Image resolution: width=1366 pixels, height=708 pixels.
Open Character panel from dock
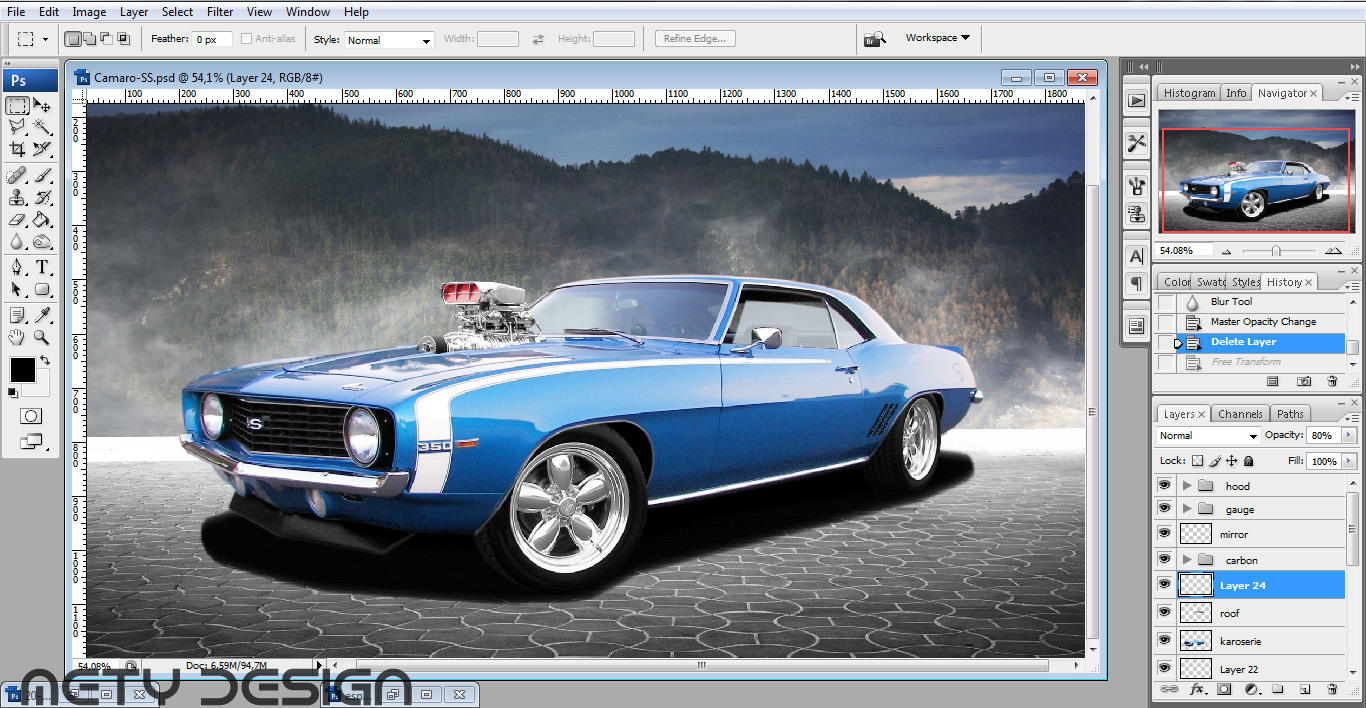1136,255
